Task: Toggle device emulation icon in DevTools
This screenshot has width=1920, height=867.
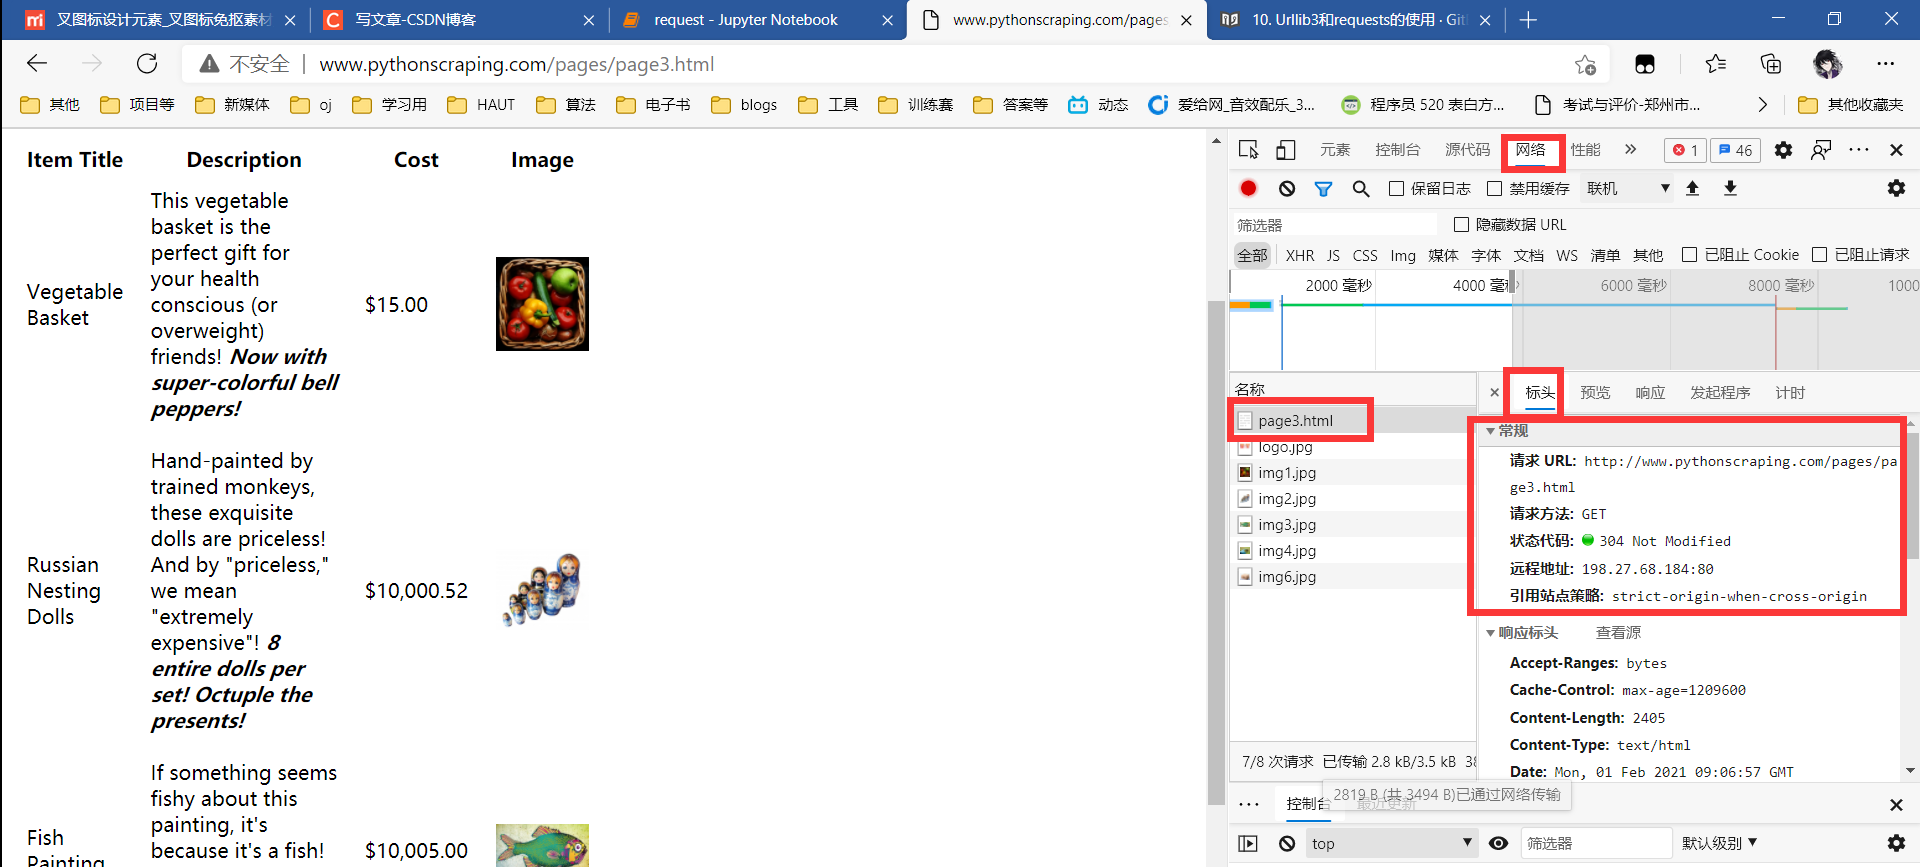Action: [x=1286, y=150]
